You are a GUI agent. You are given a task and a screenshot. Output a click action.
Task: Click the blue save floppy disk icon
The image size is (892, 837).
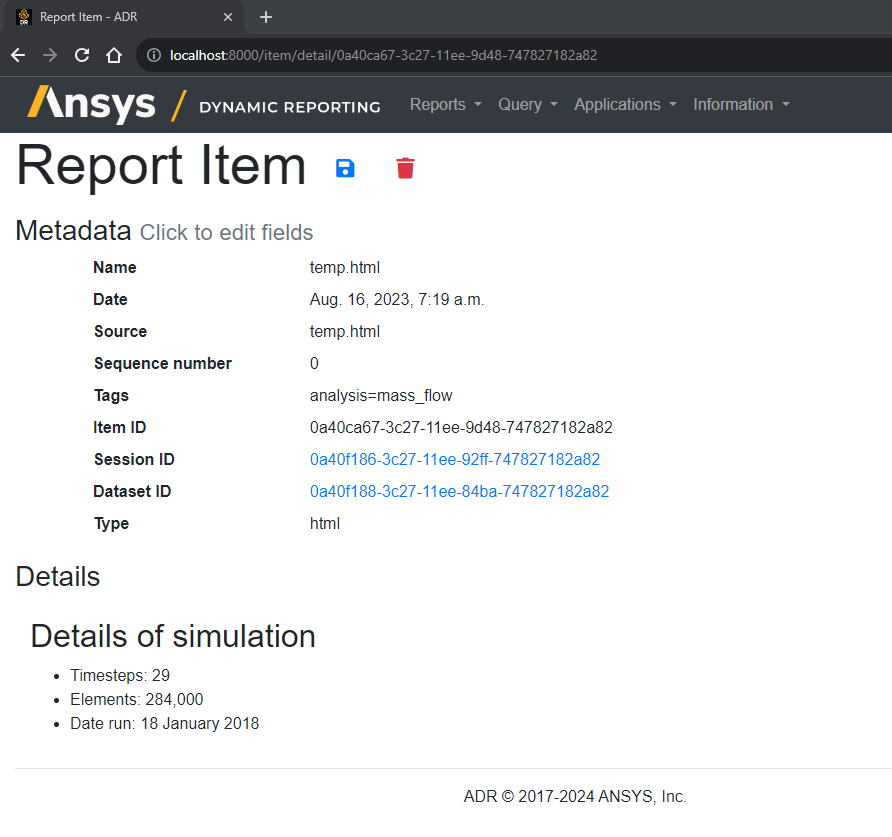point(345,168)
